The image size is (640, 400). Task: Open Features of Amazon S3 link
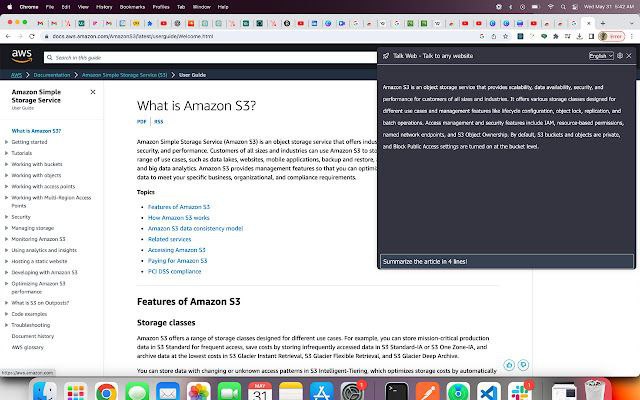(179, 207)
